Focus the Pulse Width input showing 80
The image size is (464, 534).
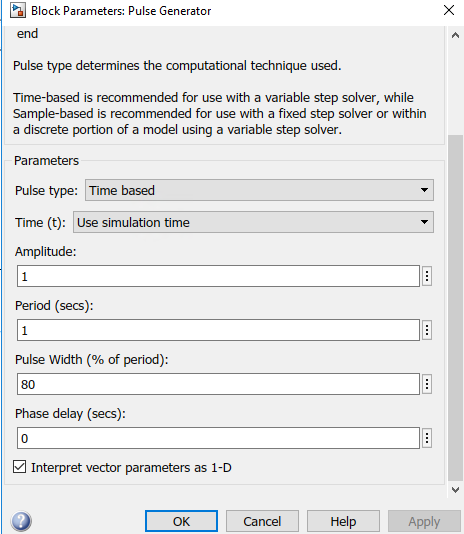[218, 384]
